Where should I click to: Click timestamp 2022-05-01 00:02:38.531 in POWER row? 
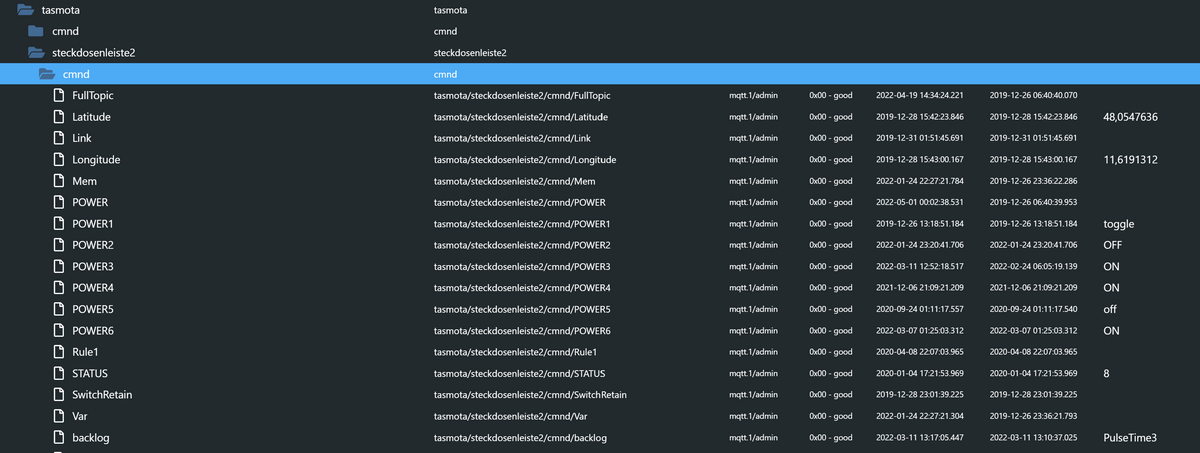click(919, 202)
